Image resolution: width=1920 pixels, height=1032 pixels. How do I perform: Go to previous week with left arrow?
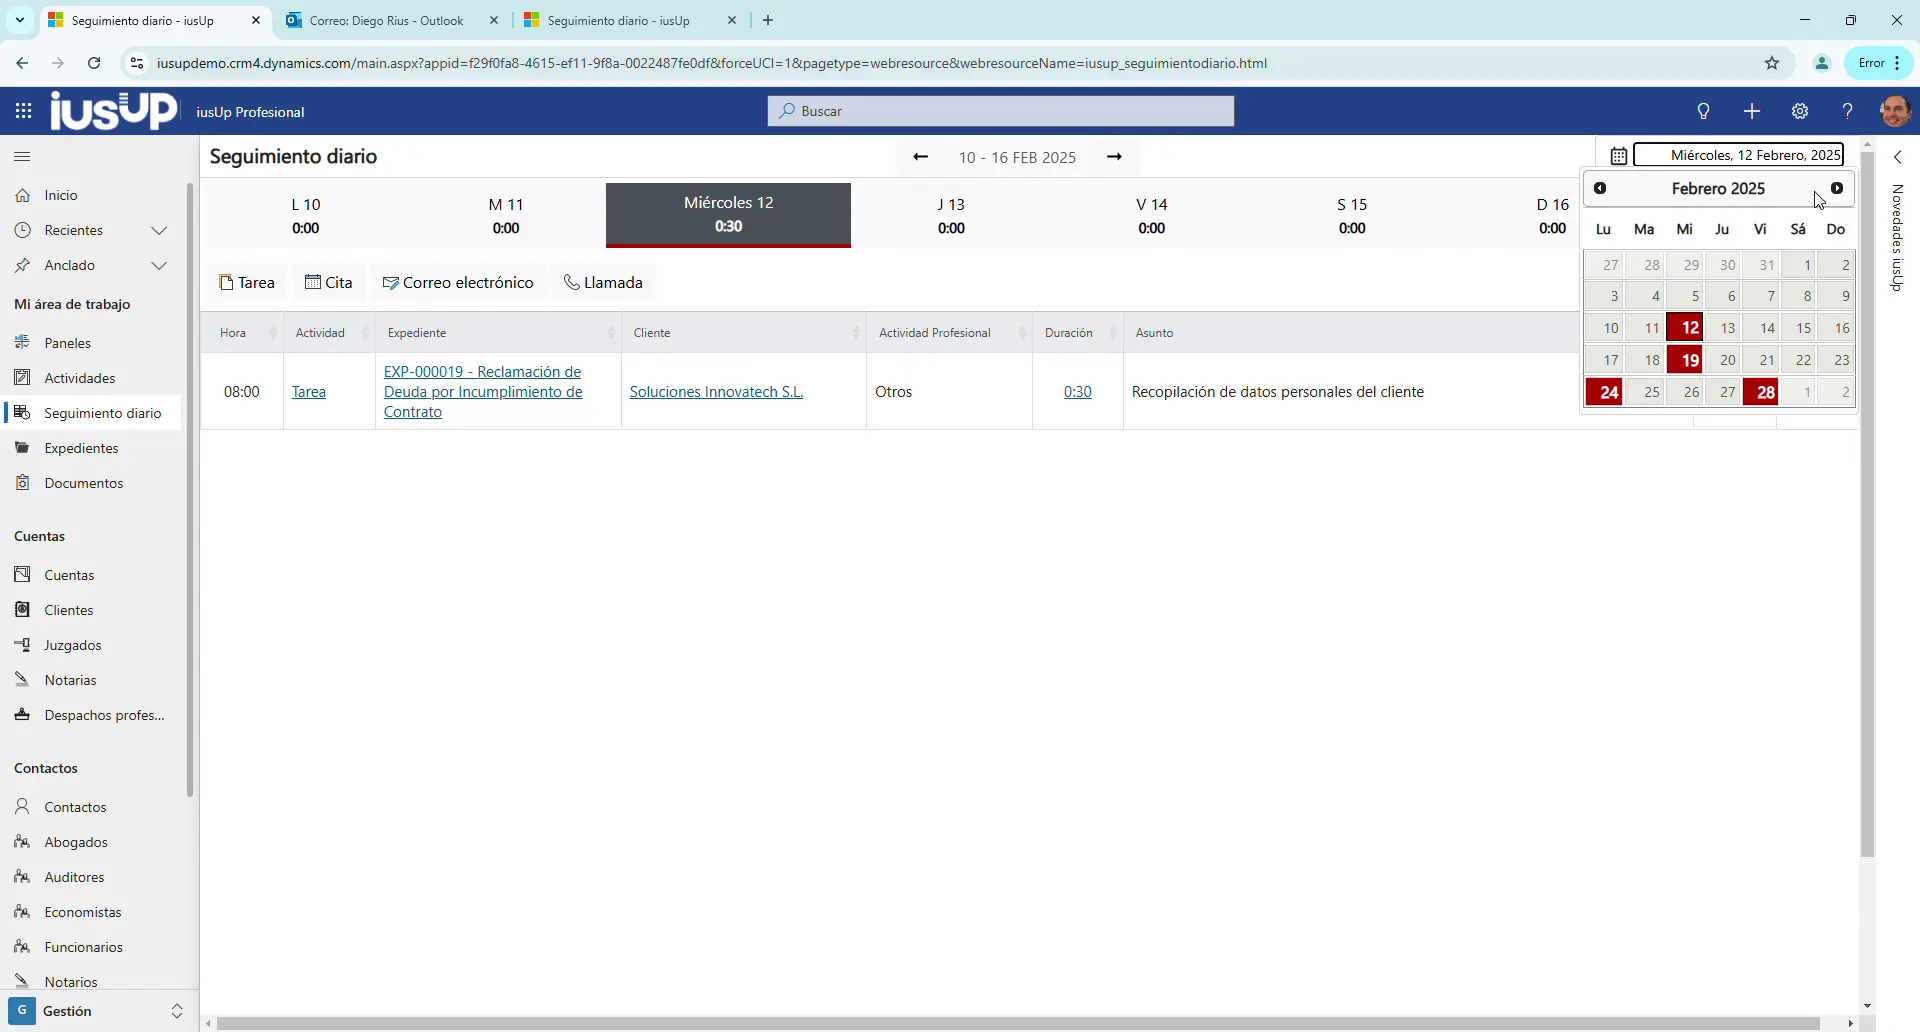pos(920,157)
